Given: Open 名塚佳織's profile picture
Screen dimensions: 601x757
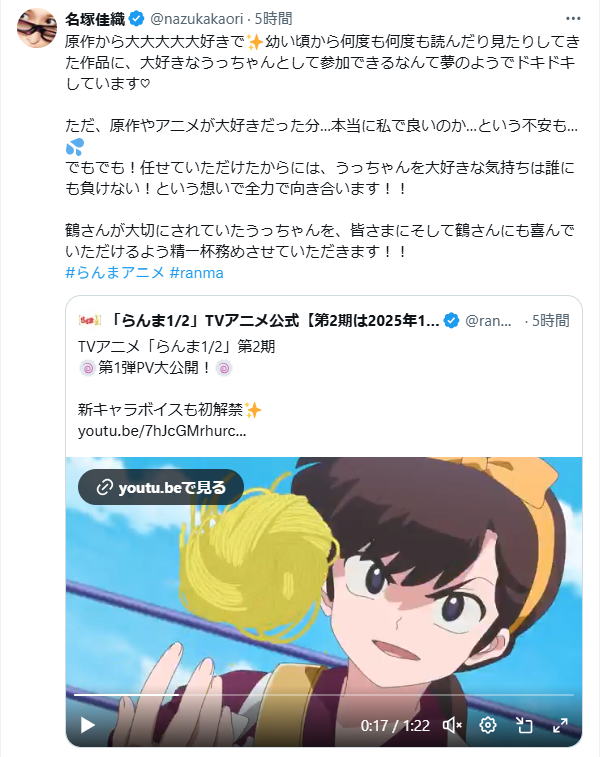Looking at the screenshot, I should 37,28.
